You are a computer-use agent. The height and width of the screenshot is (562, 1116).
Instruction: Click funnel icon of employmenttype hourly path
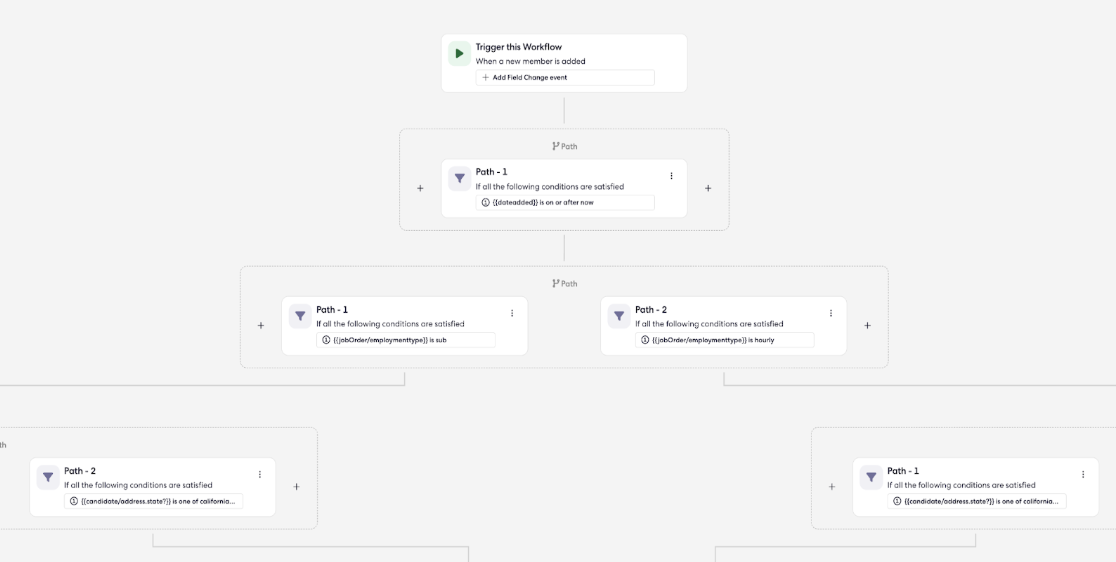point(618,316)
